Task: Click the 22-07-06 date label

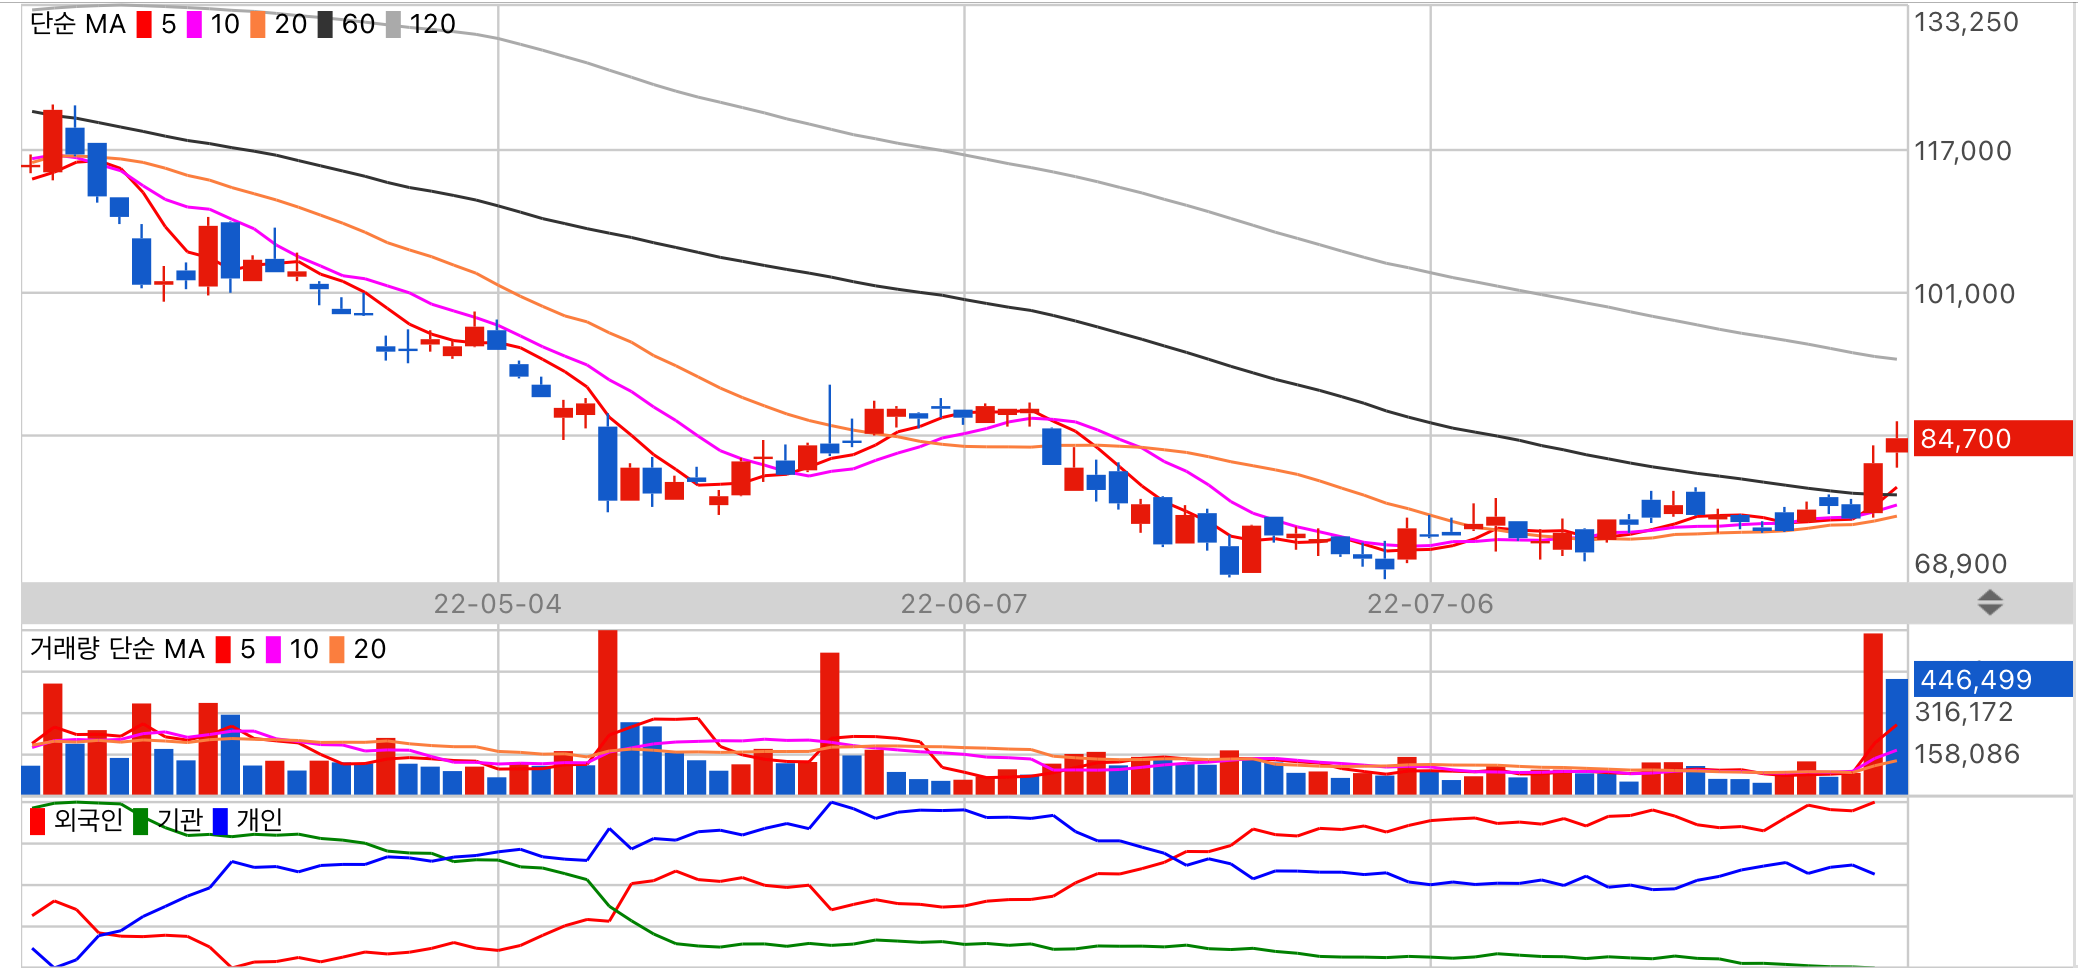Action: (x=1430, y=604)
